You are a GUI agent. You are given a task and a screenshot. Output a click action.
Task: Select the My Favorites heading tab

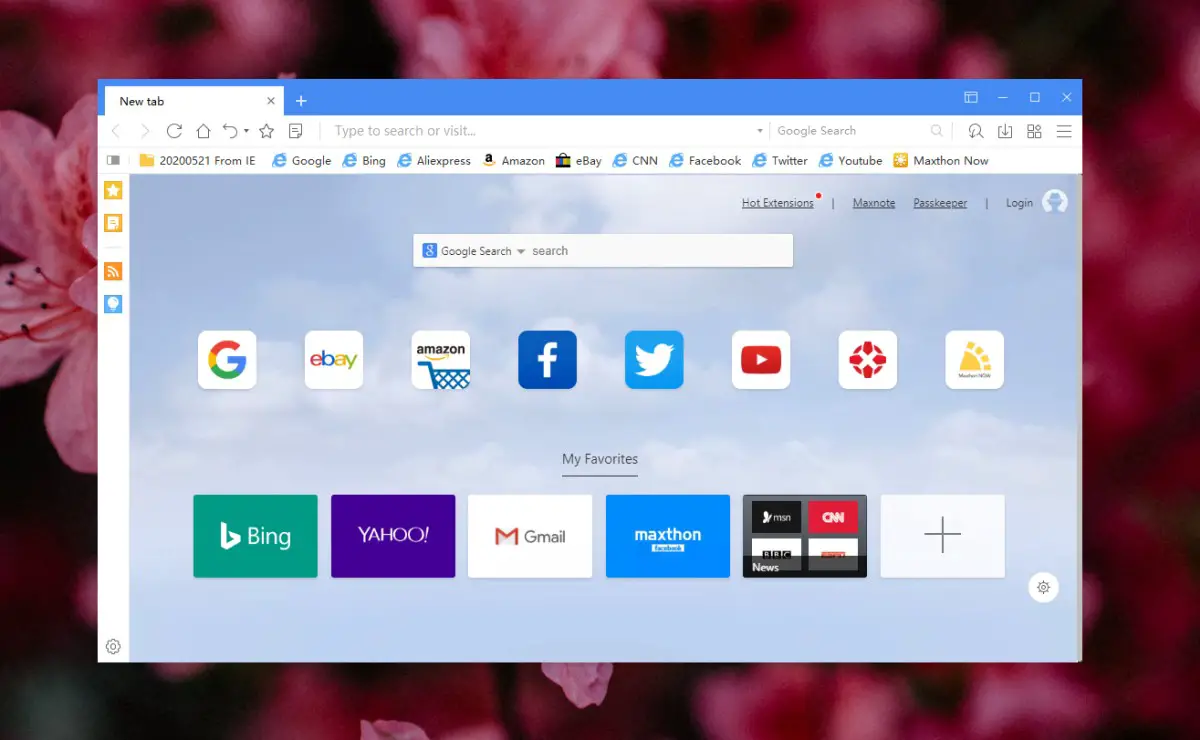(600, 459)
